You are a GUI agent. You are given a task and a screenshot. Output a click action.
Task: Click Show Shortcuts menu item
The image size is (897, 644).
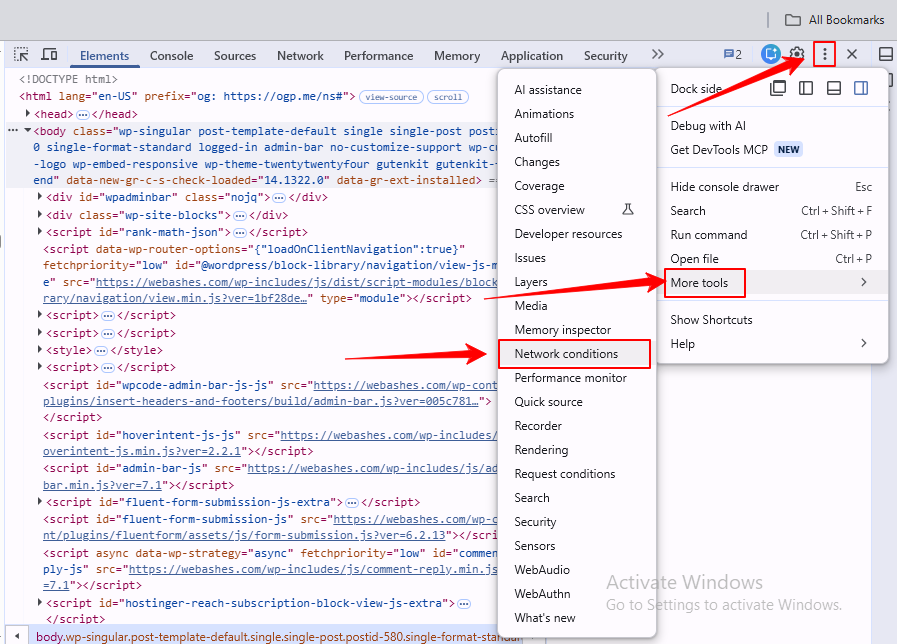pyautogui.click(x=771, y=320)
